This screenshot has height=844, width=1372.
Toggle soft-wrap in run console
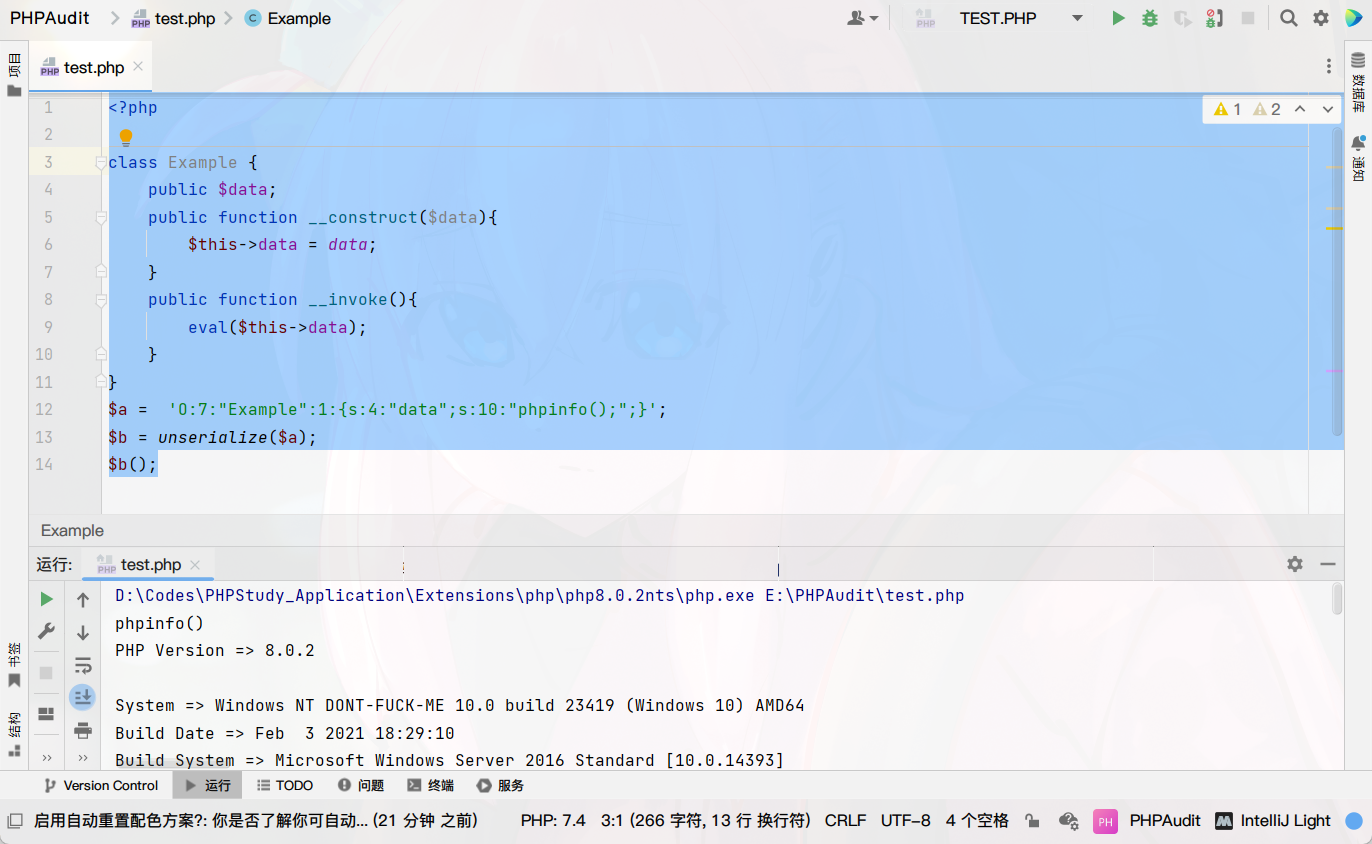[83, 665]
